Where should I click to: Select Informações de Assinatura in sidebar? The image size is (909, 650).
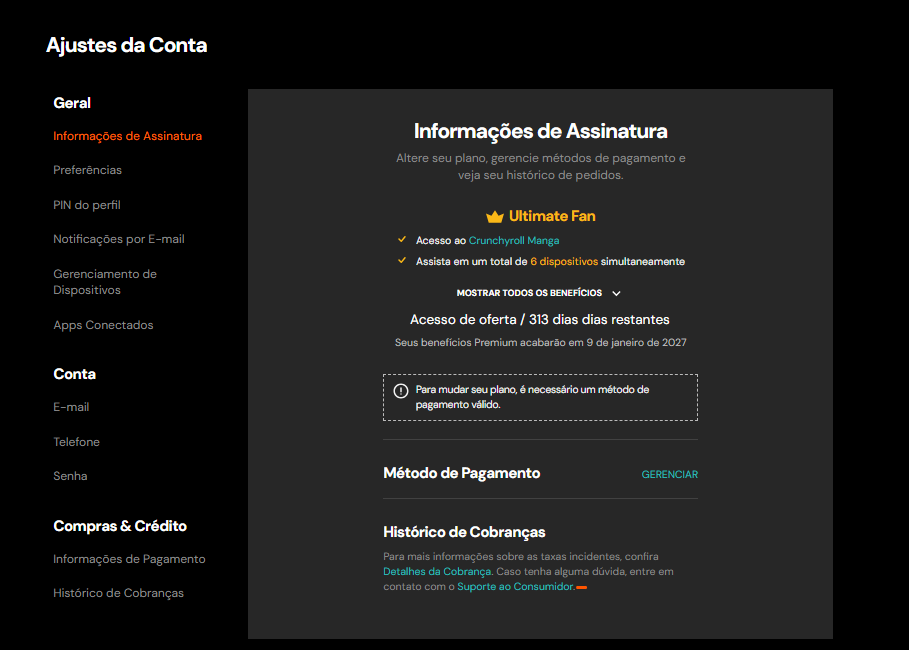127,135
